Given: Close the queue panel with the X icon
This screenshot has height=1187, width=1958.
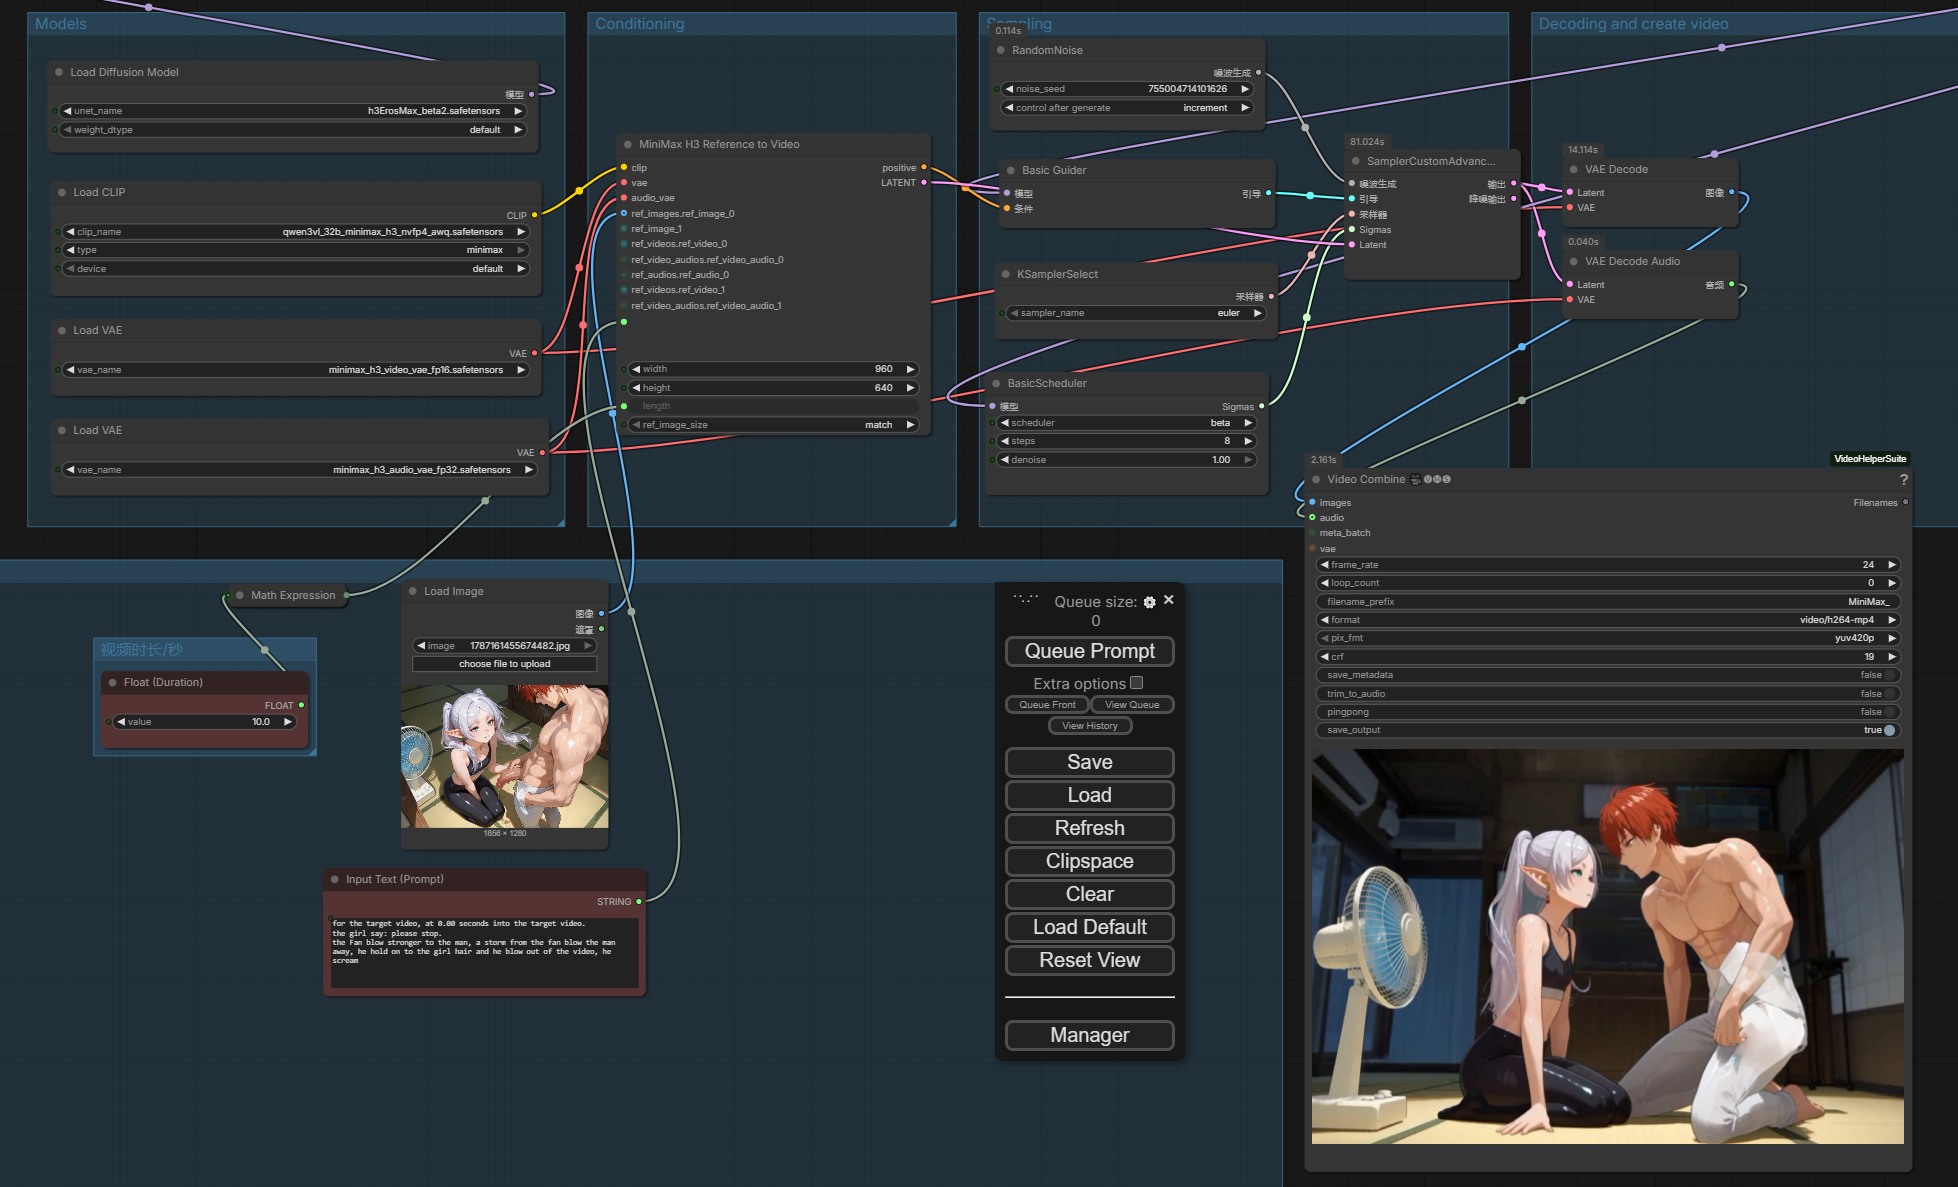Looking at the screenshot, I should pos(1169,600).
